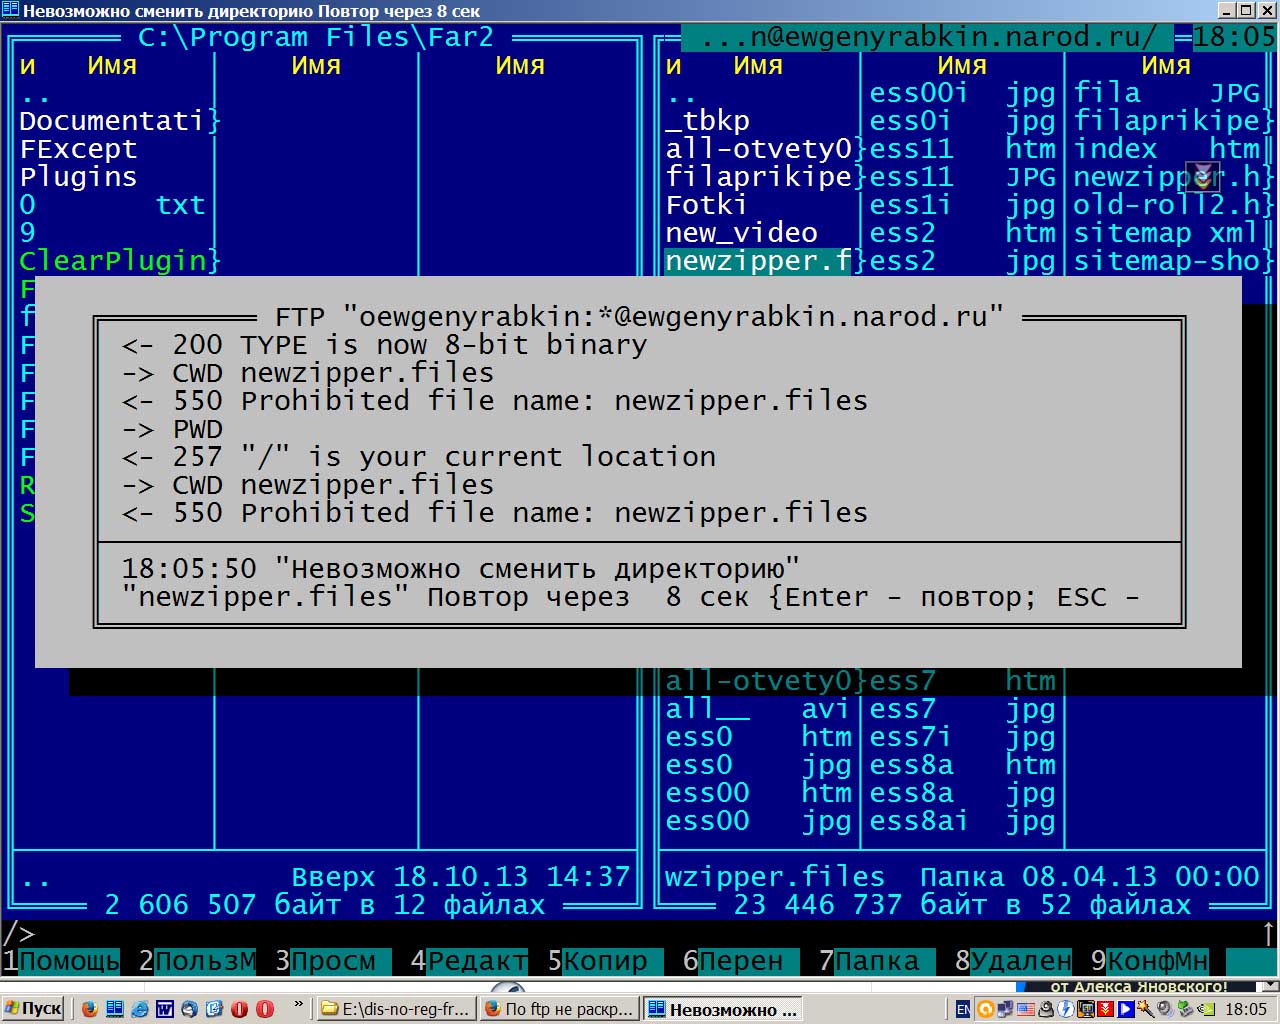Viewport: 1280px width, 1024px height.
Task: Switch to the E:\dis-no-reg-fr... taskbar window
Action: coord(396,1009)
